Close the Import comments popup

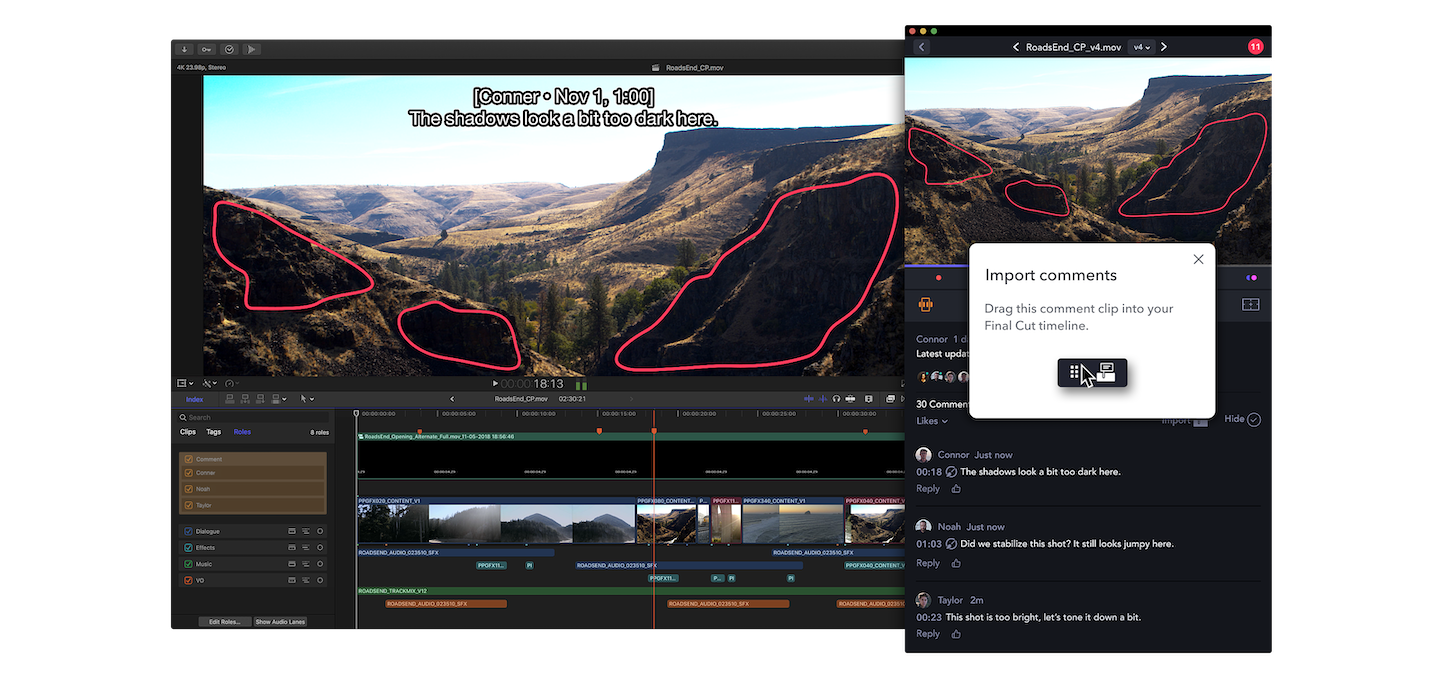tap(1198, 259)
